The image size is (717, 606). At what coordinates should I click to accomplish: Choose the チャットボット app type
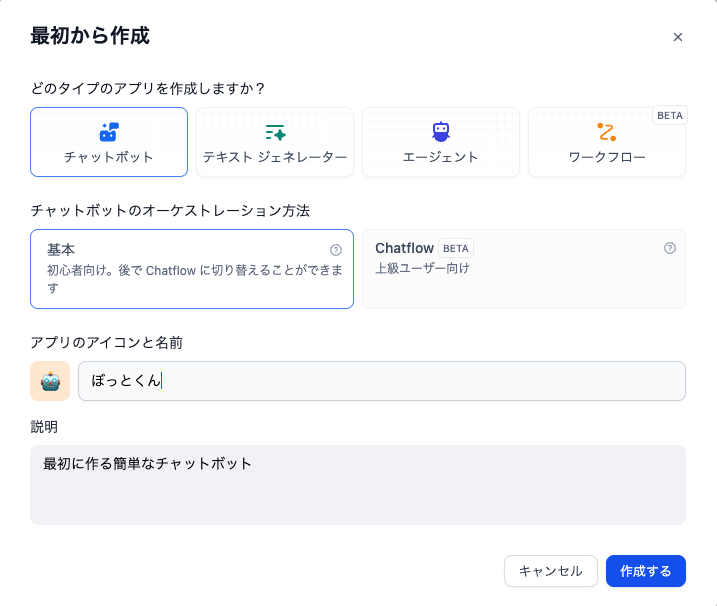109,142
